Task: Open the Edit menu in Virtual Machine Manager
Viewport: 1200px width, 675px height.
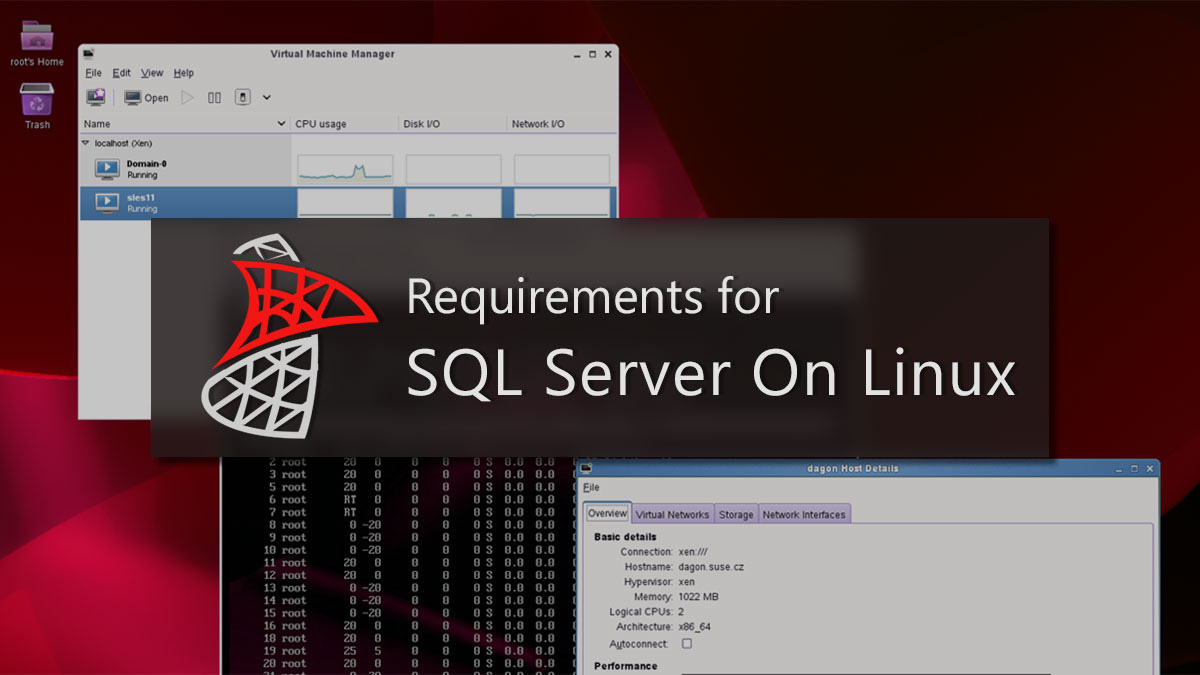Action: coord(121,72)
